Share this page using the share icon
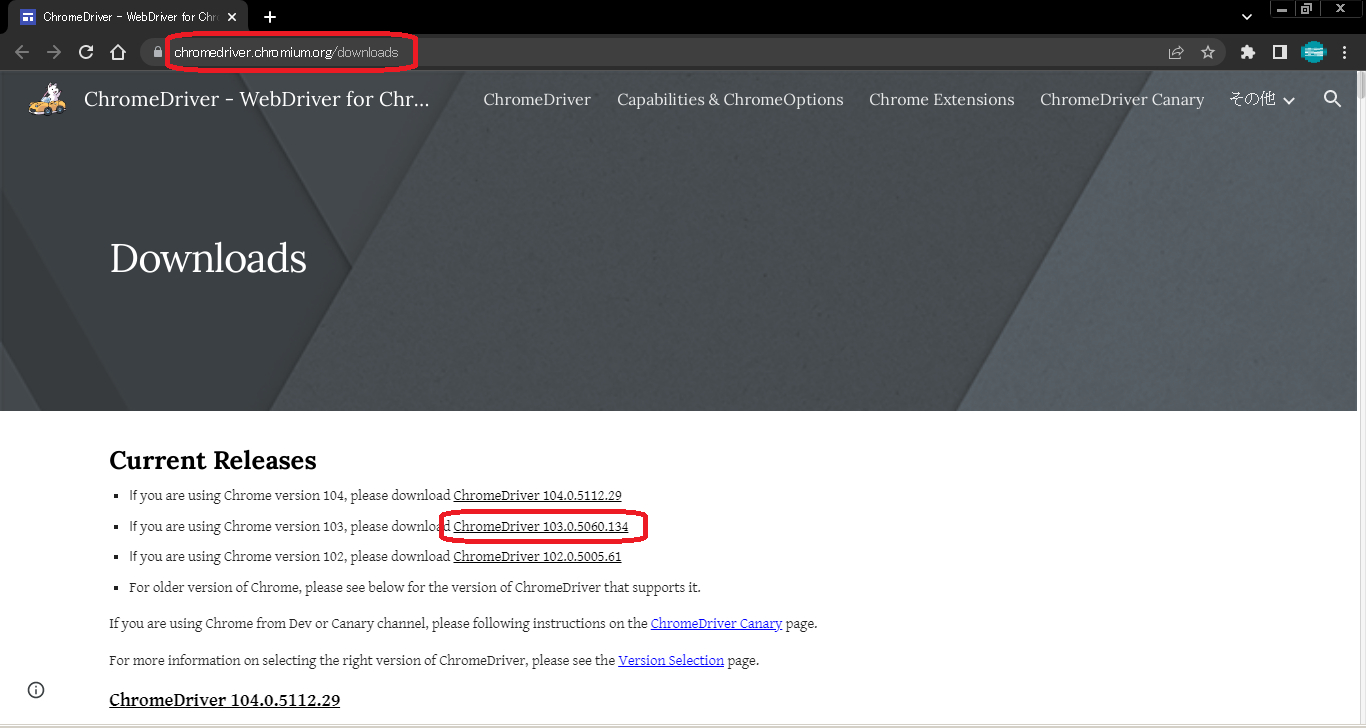Screen dimensions: 1366x728 [x=1176, y=53]
